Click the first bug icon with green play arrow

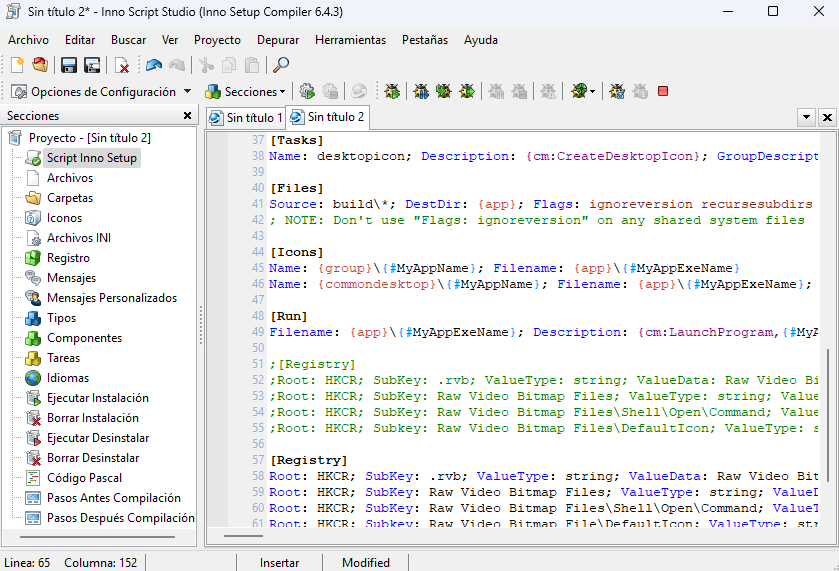pyautogui.click(x=392, y=91)
